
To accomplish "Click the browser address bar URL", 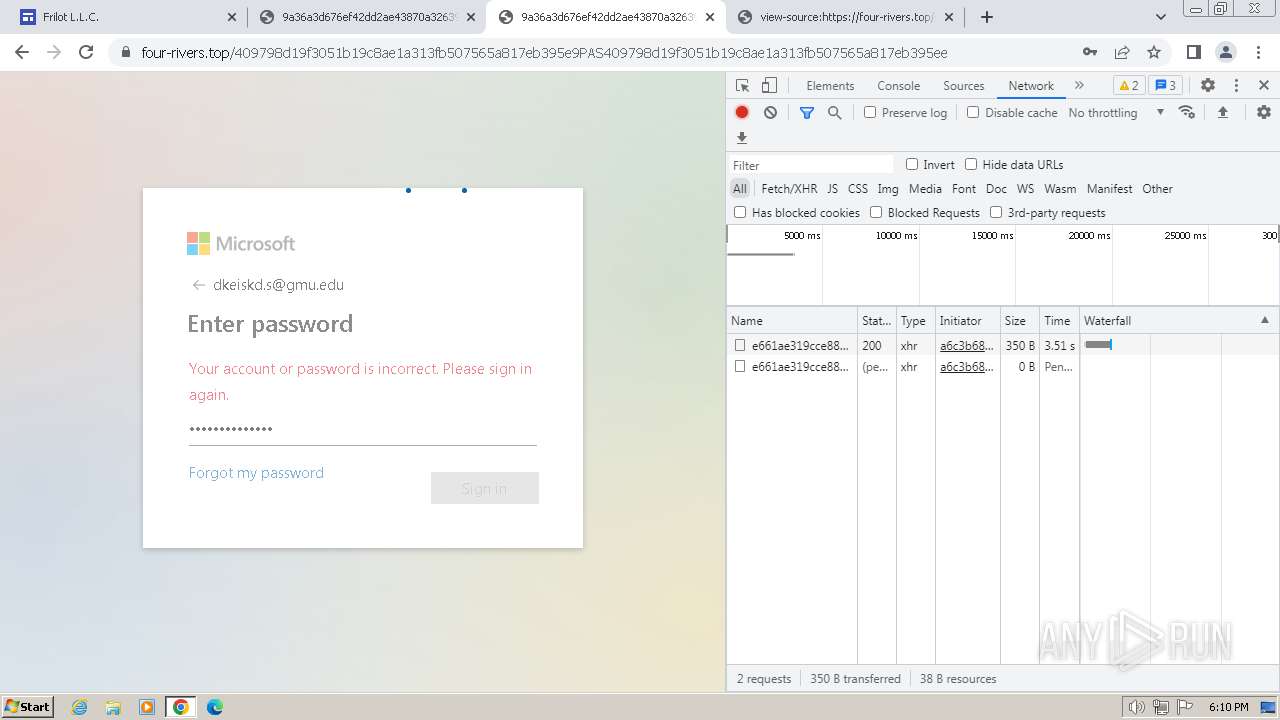I will tap(544, 52).
